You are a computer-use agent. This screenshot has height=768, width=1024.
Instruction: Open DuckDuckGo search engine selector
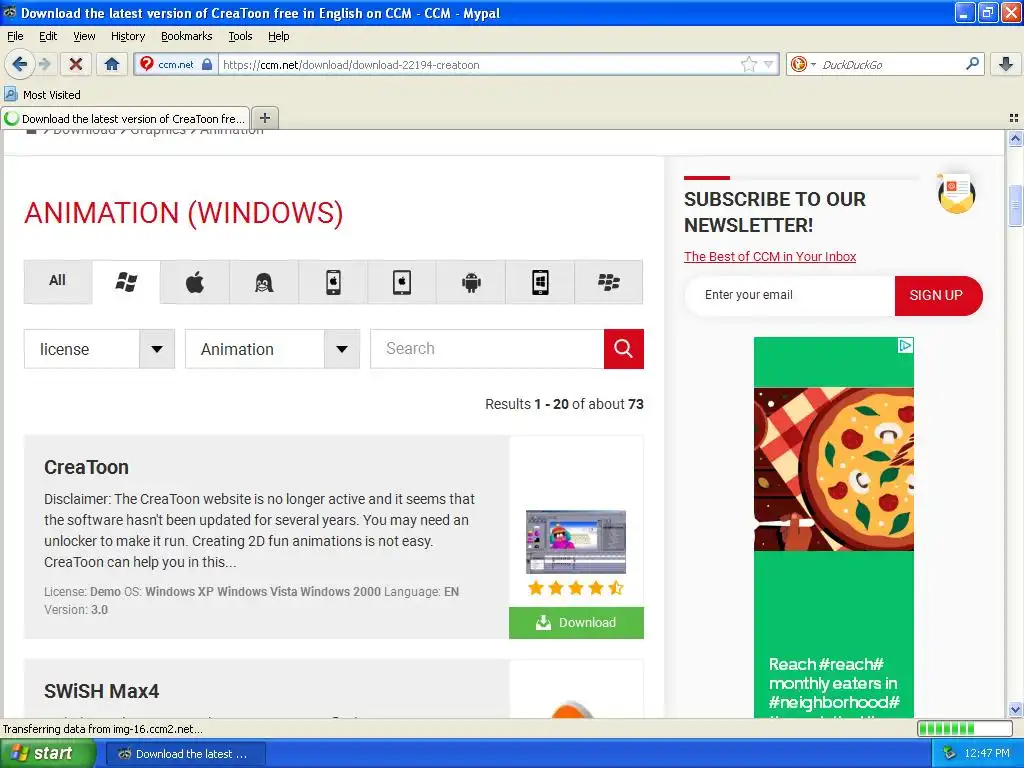click(803, 64)
